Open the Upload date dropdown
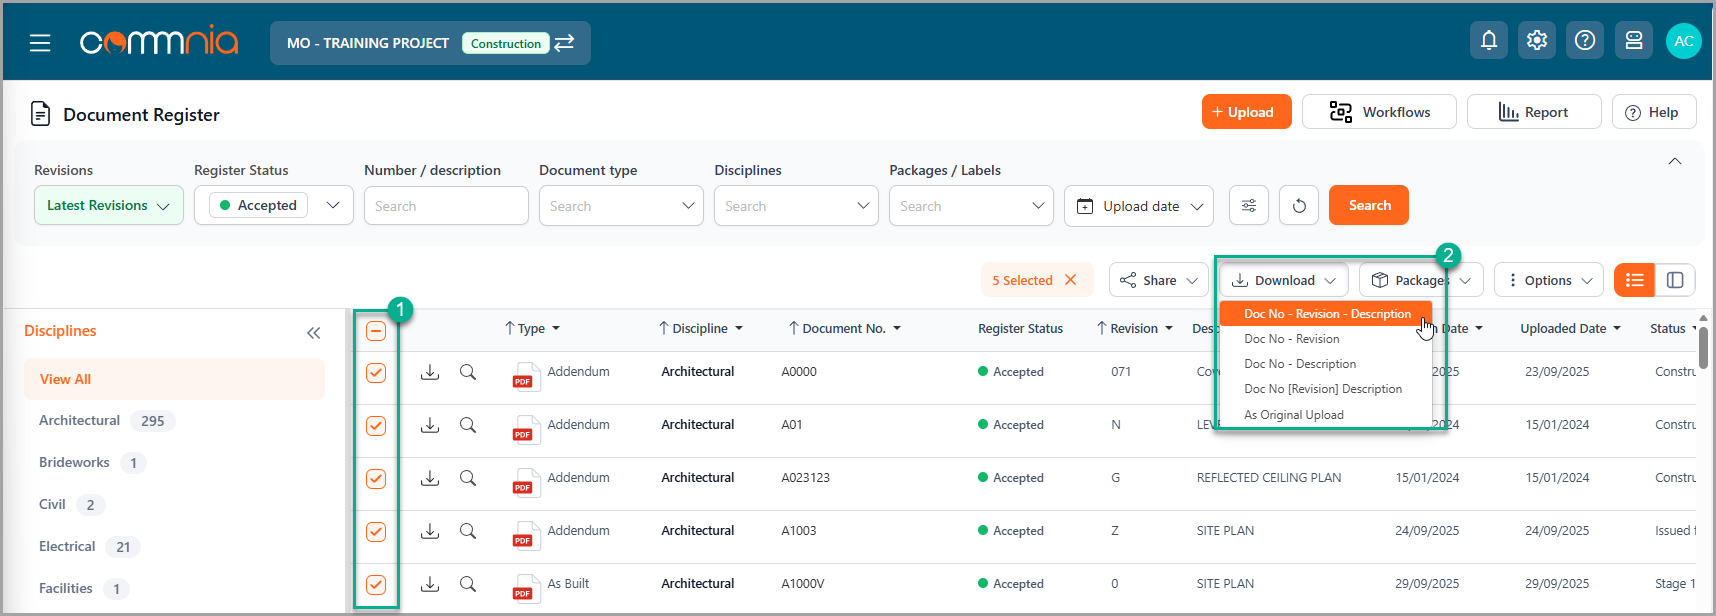The height and width of the screenshot is (616, 1716). coord(1138,206)
